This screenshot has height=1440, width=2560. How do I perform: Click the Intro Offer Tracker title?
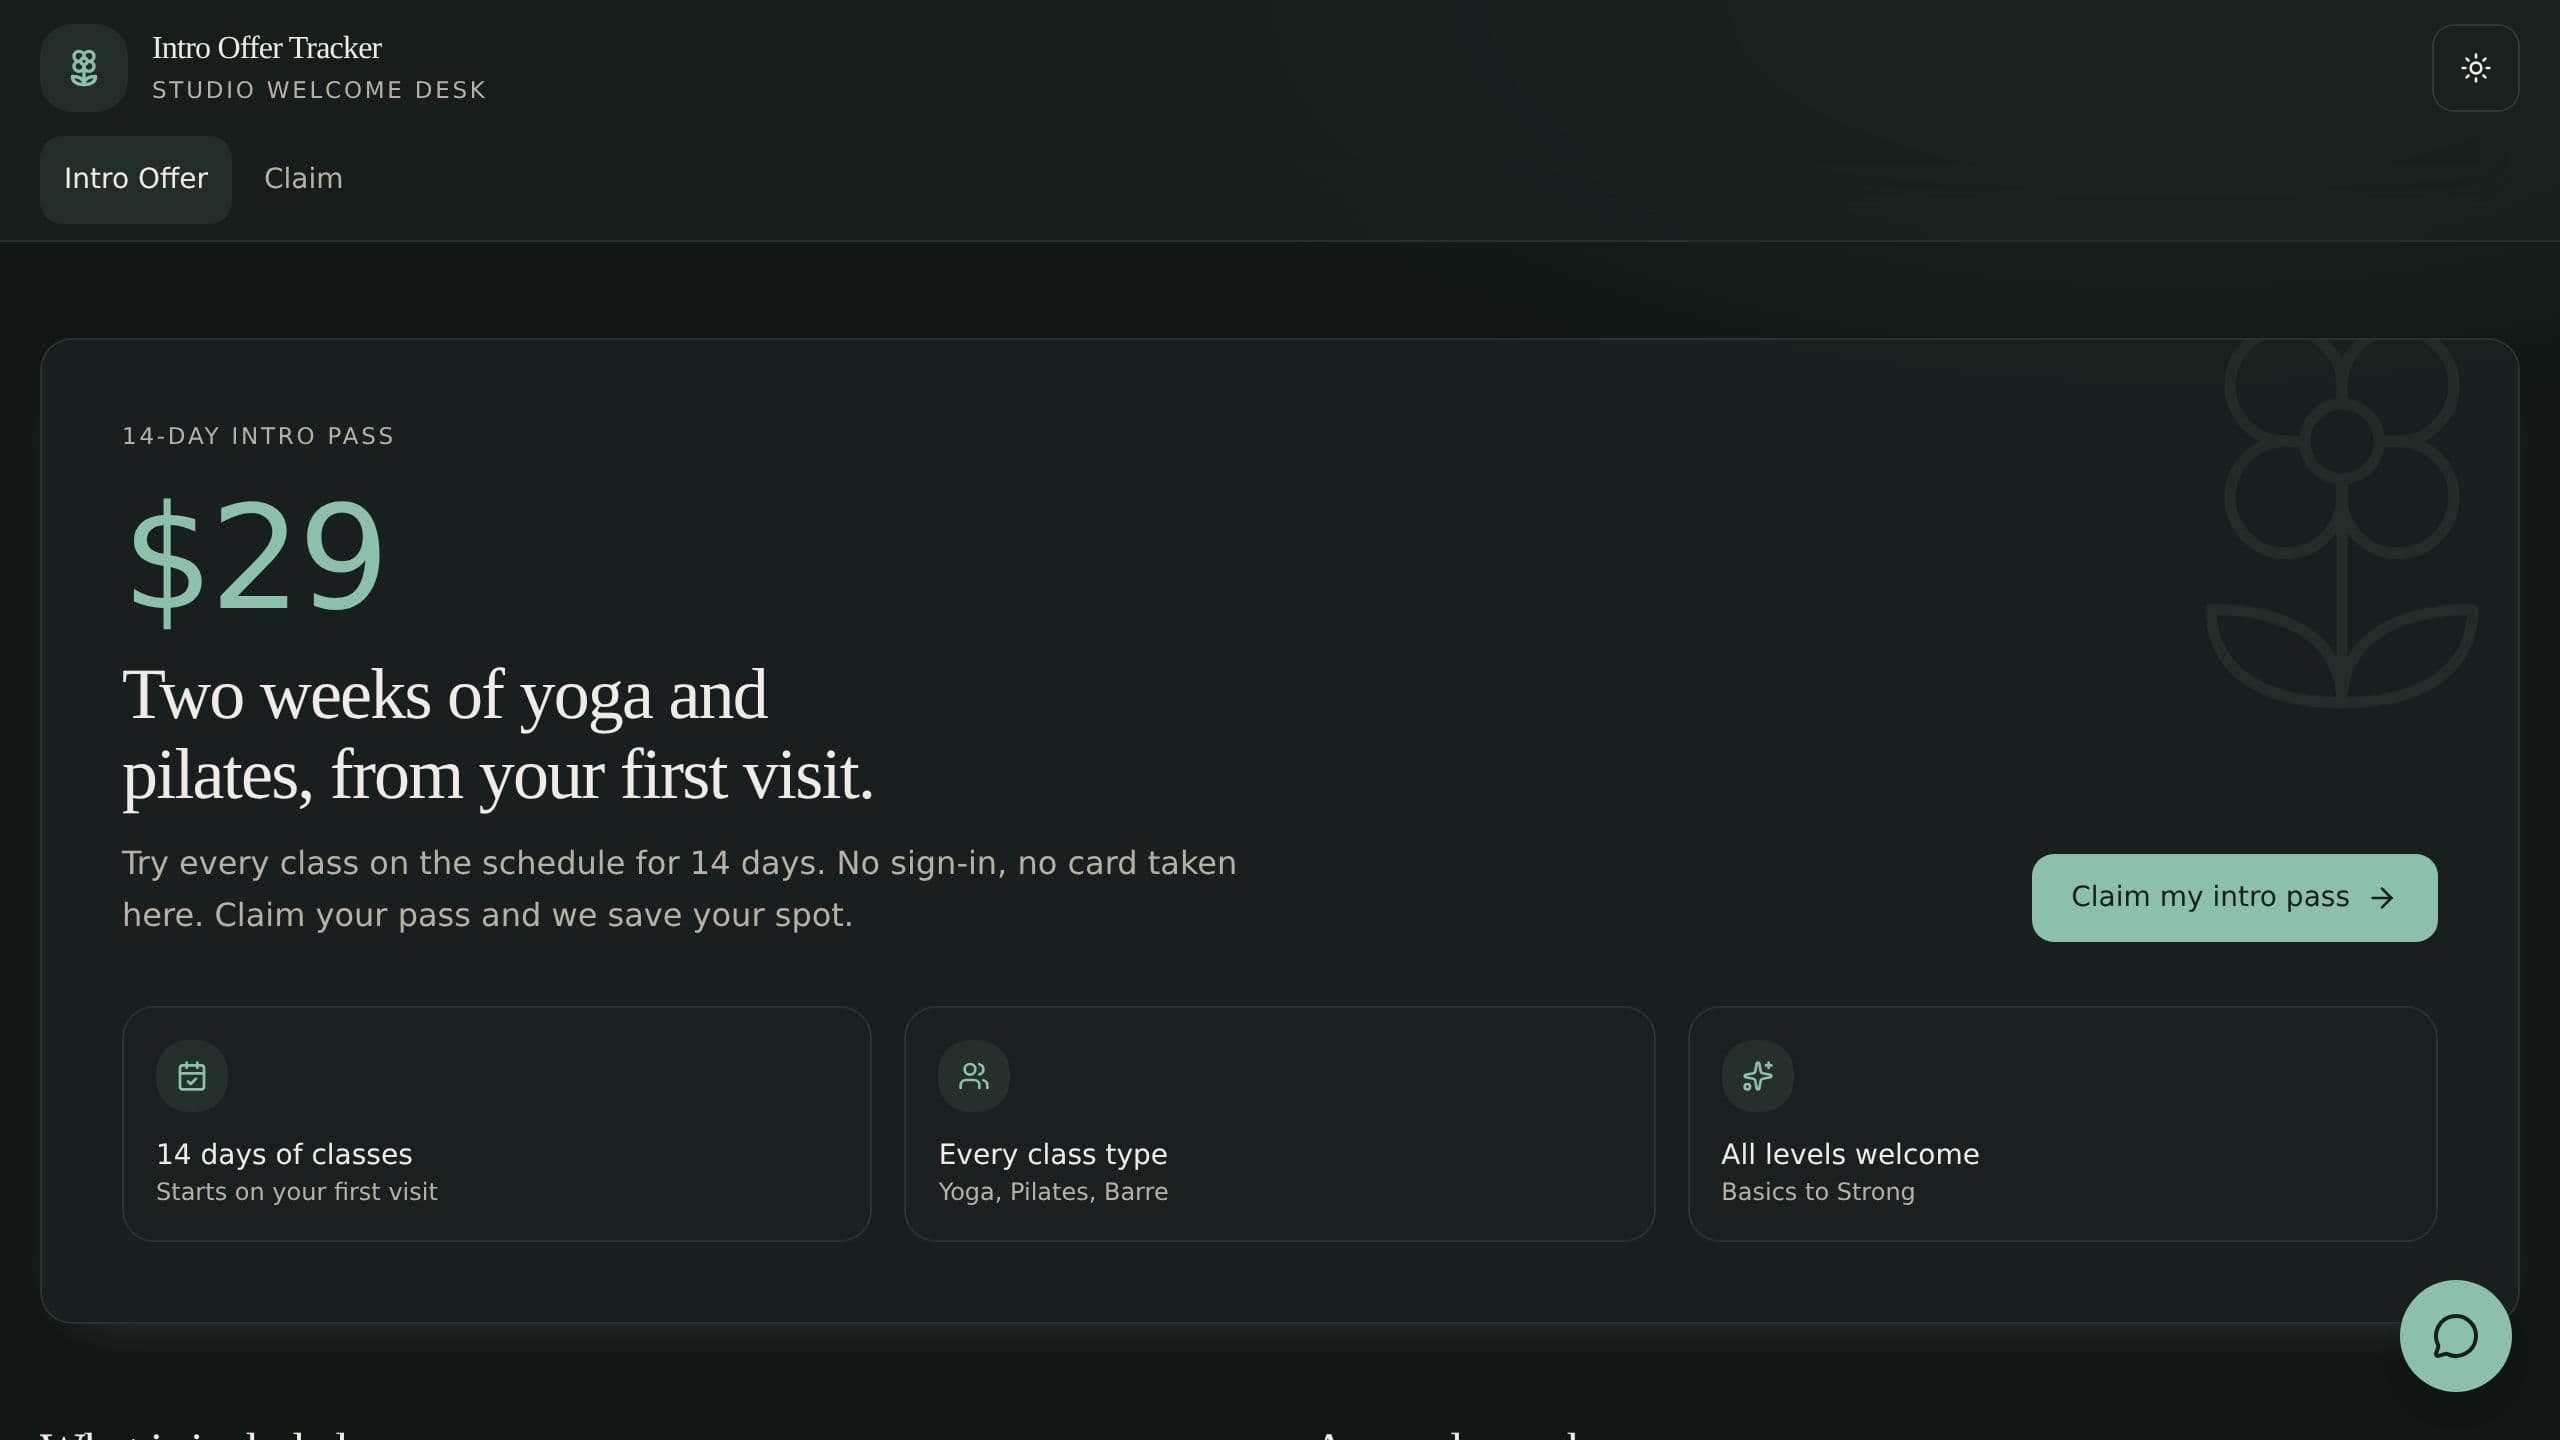pos(266,48)
